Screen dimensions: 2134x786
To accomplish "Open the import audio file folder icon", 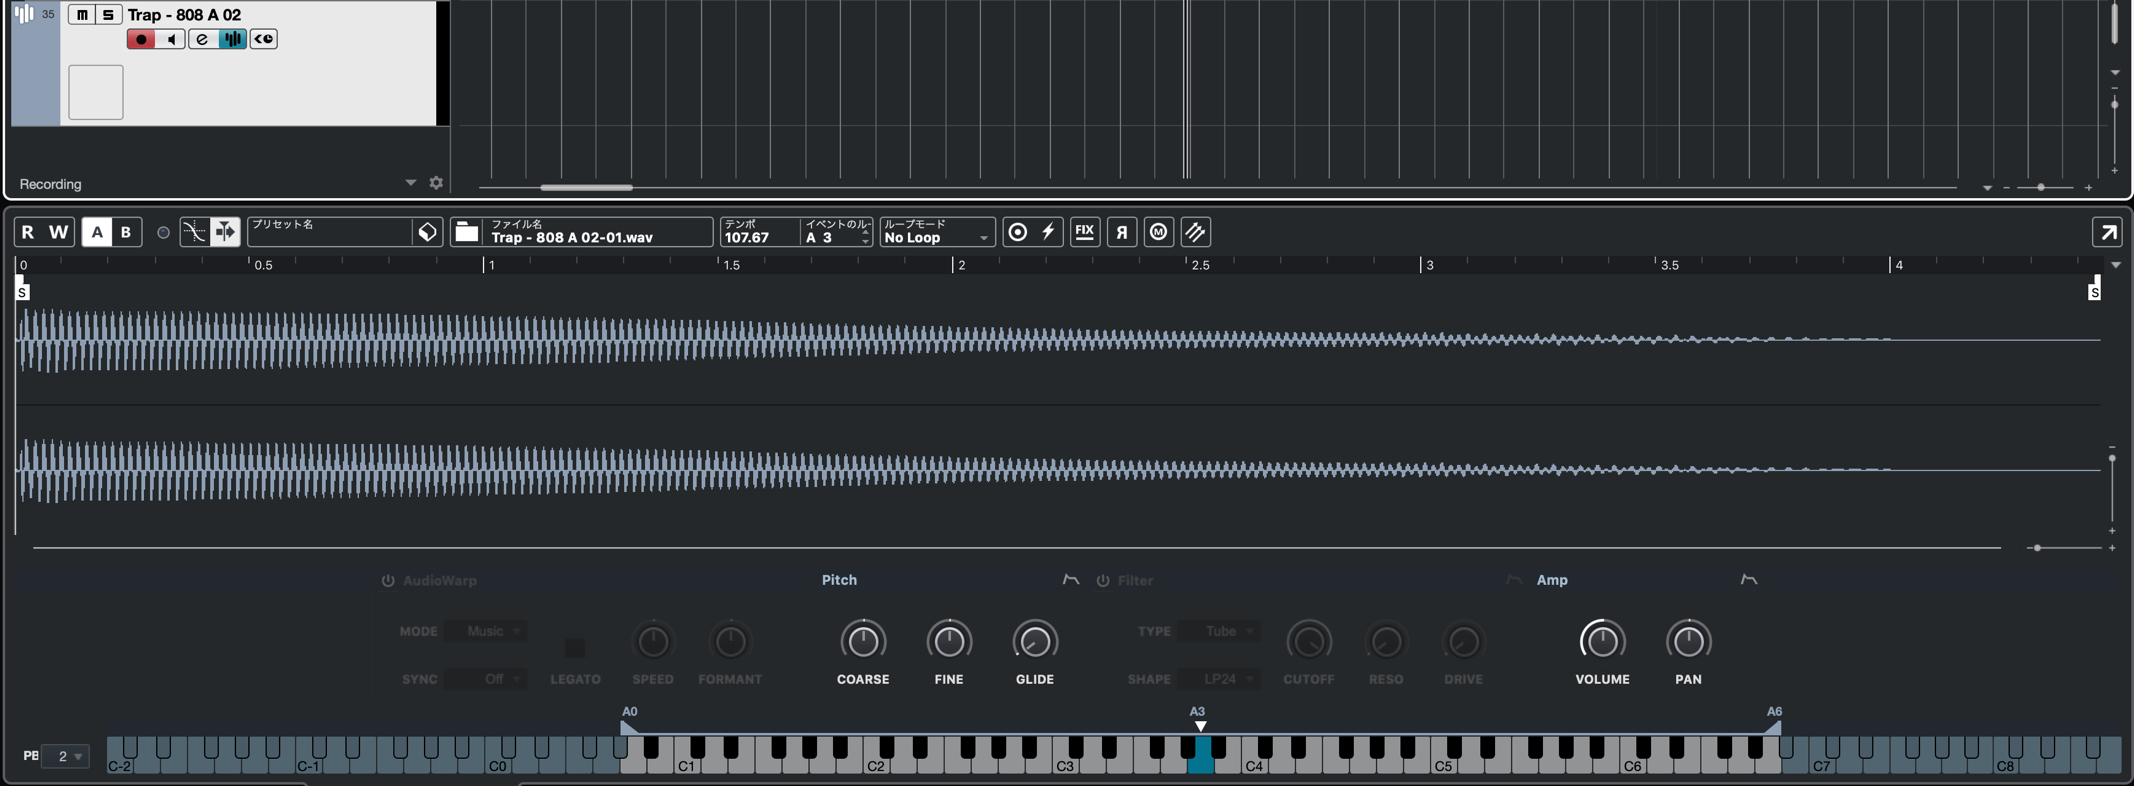I will click(467, 232).
